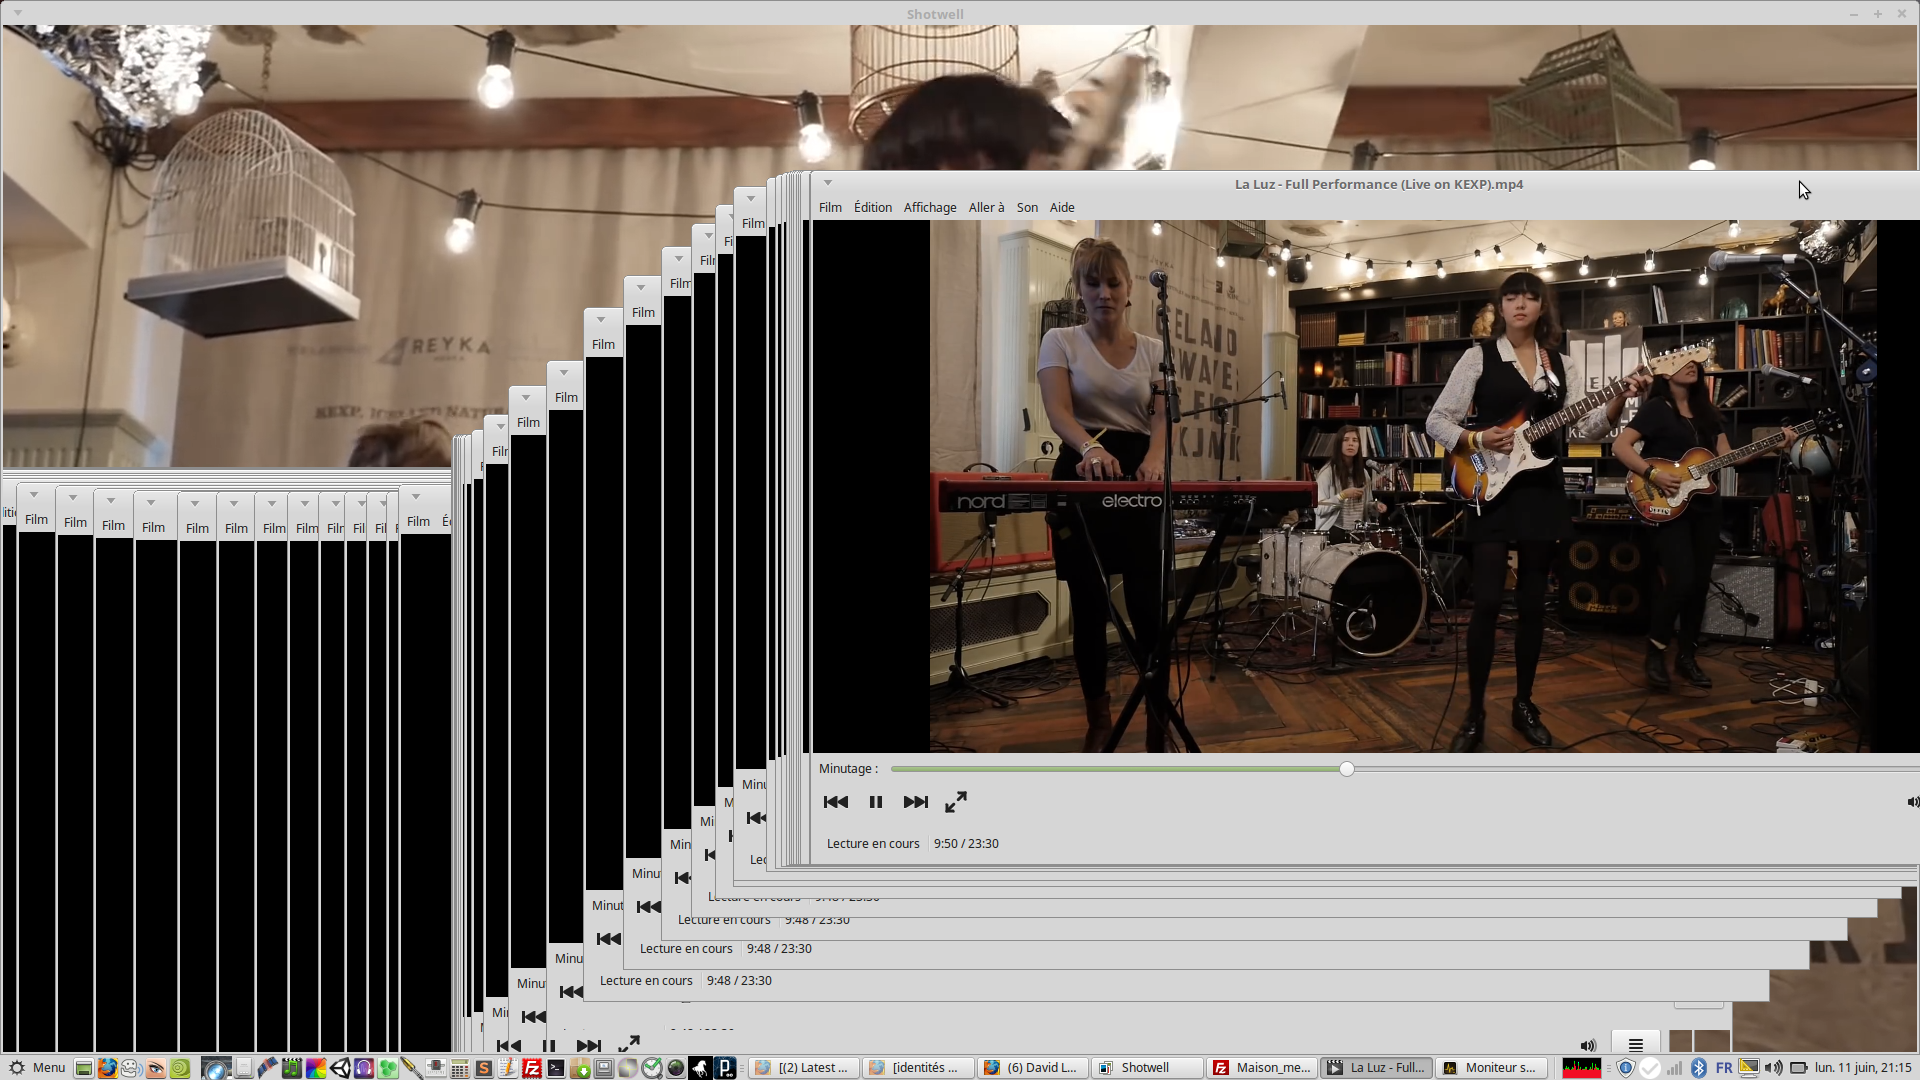The height and width of the screenshot is (1080, 1920).
Task: Open the Shotwell window menu arrow
Action: tap(18, 13)
